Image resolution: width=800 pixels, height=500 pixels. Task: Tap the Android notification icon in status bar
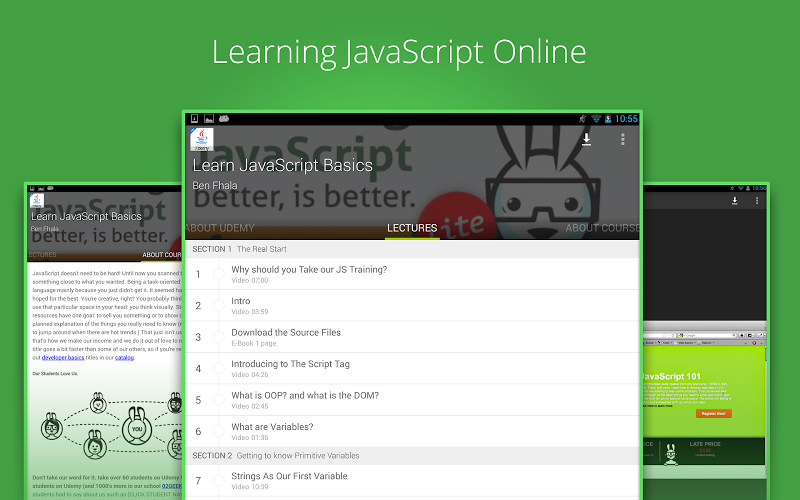coord(223,118)
